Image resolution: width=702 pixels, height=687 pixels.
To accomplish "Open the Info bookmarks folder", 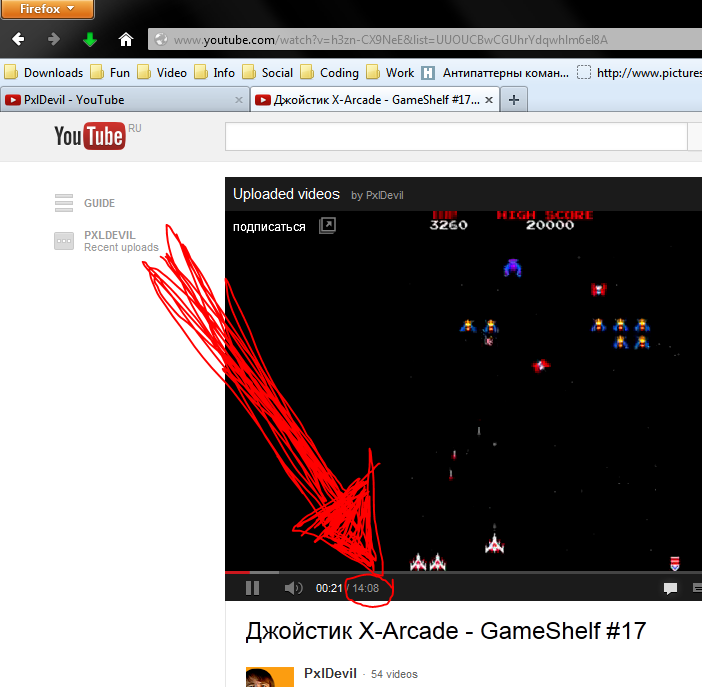I will 214,73.
